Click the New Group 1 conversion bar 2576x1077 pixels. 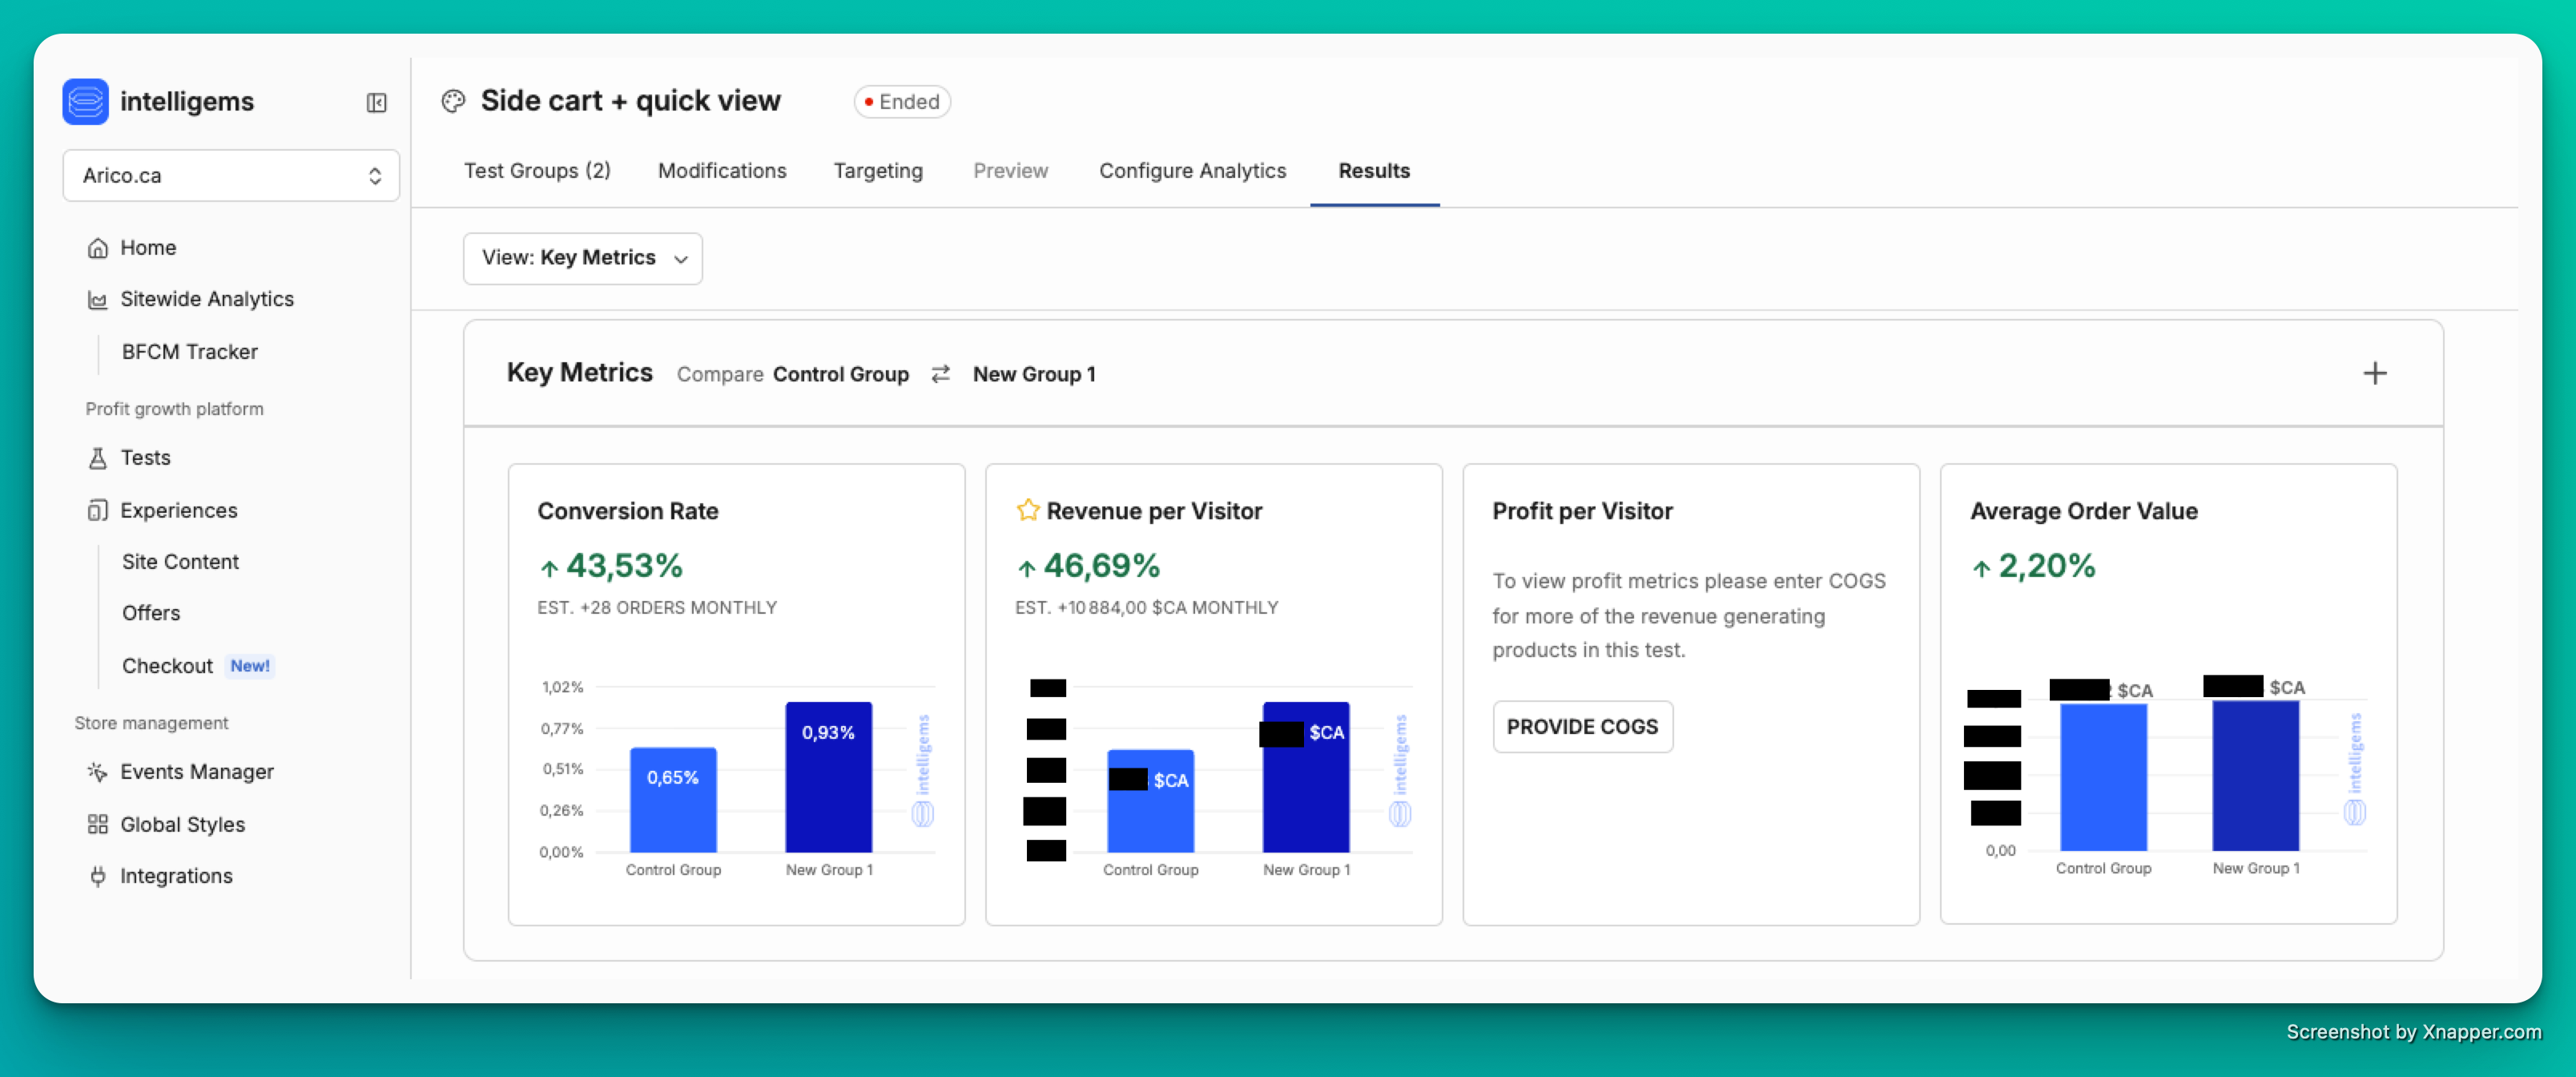pos(828,778)
